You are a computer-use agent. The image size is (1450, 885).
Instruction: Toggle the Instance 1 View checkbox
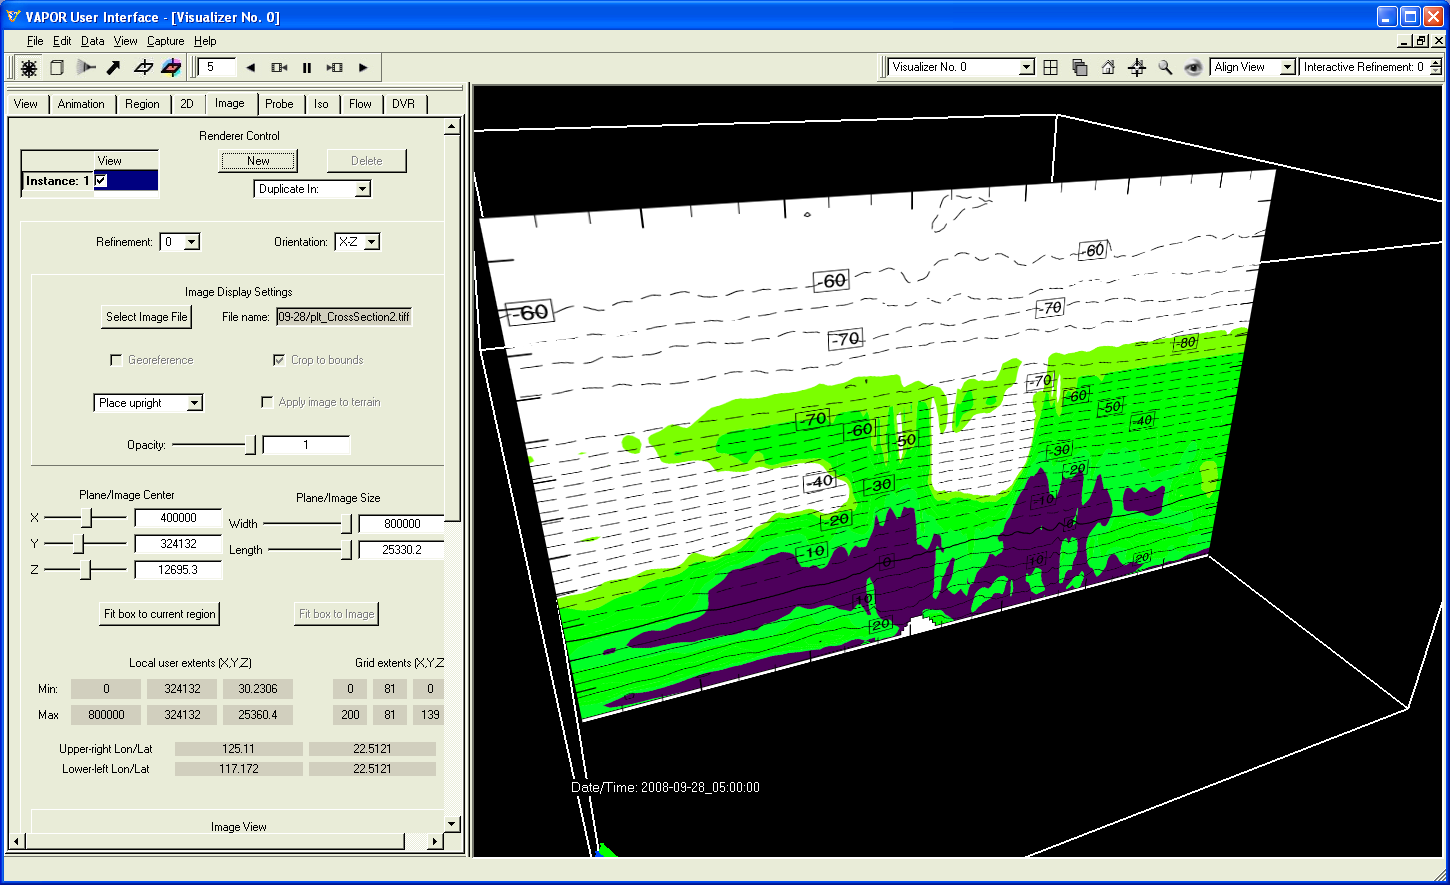pos(101,181)
